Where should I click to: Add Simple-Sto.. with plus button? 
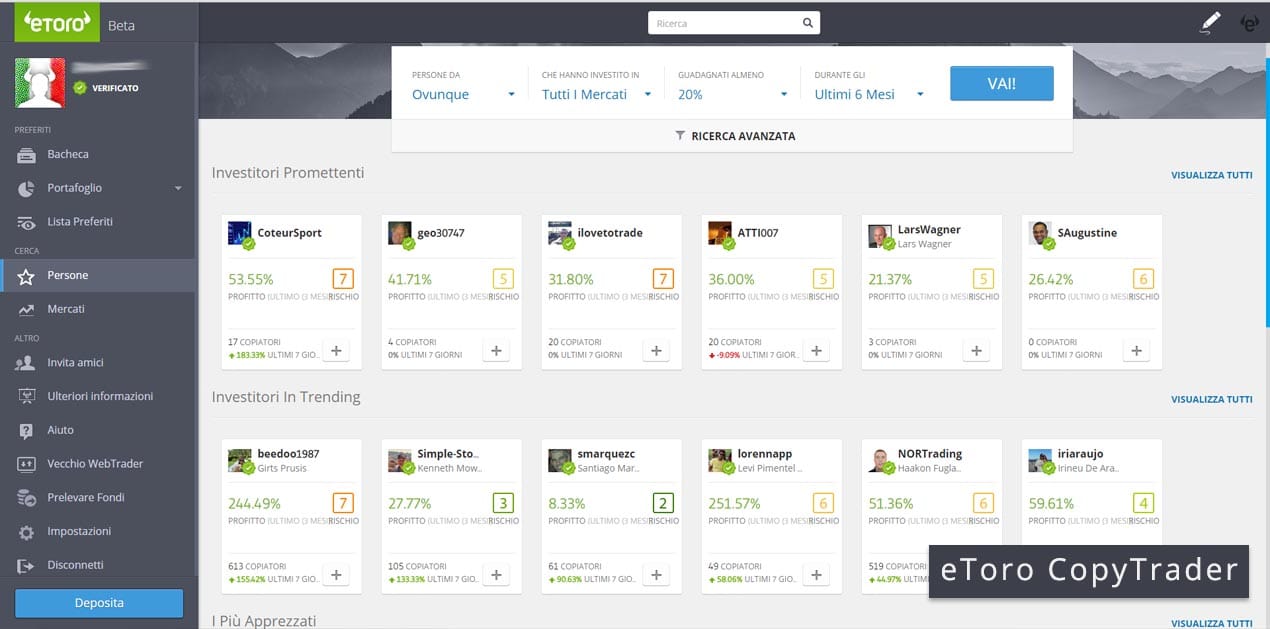(496, 575)
